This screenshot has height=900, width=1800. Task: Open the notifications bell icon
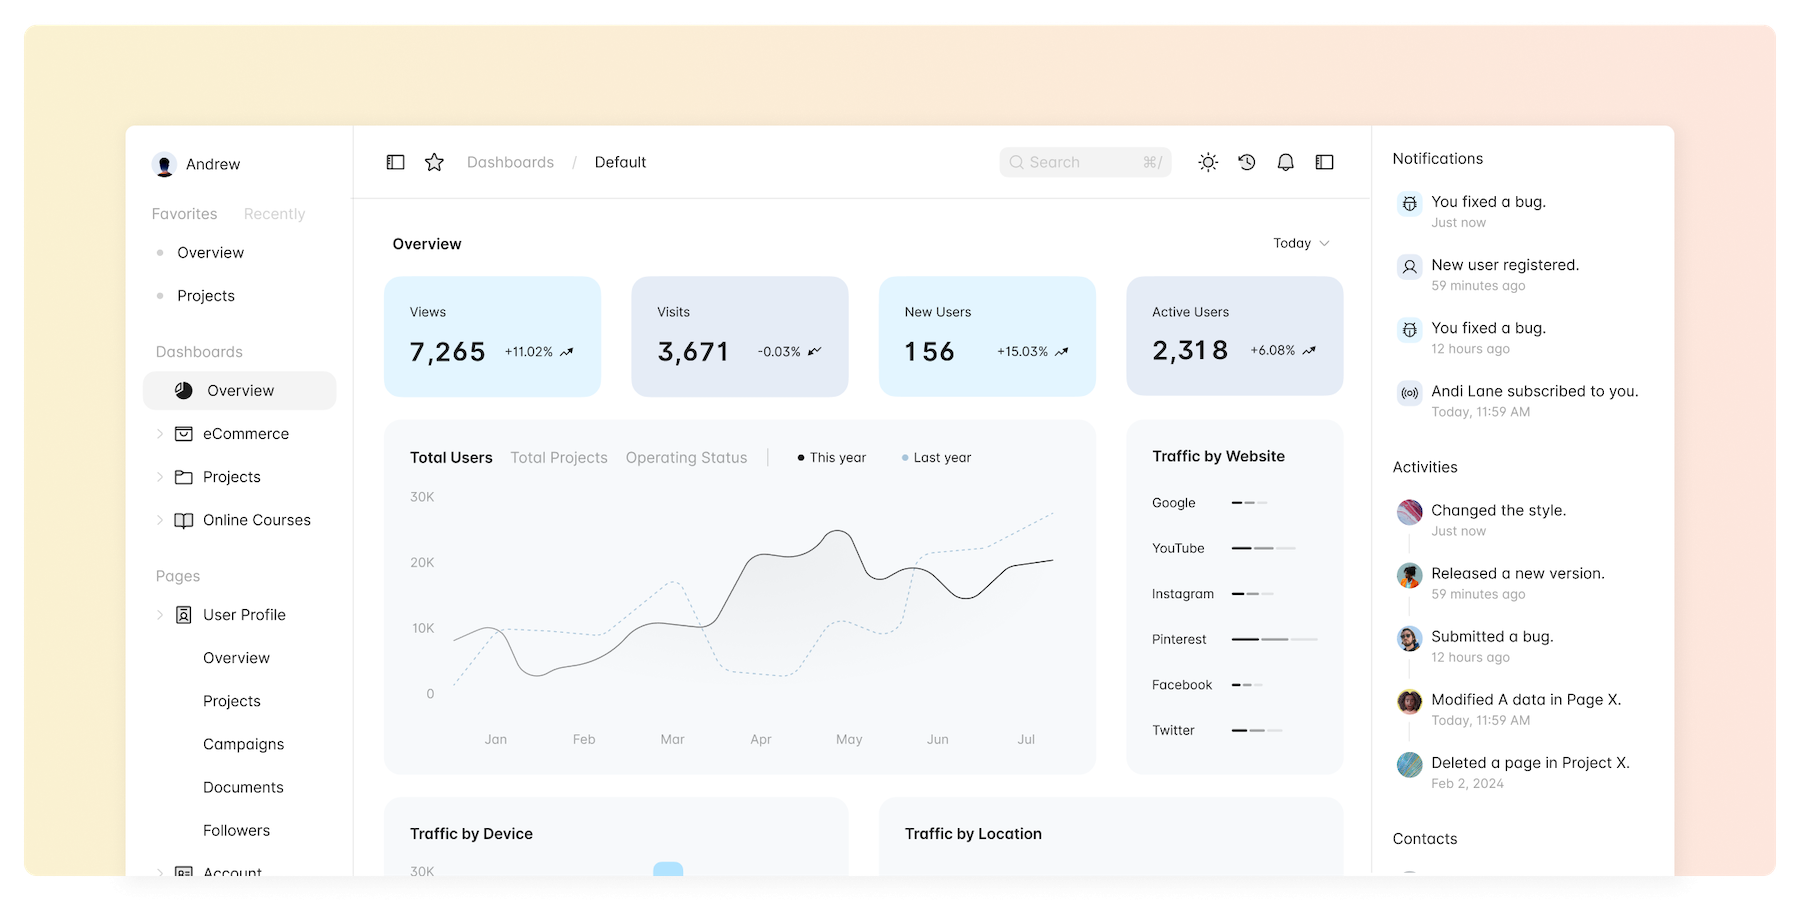1285,162
